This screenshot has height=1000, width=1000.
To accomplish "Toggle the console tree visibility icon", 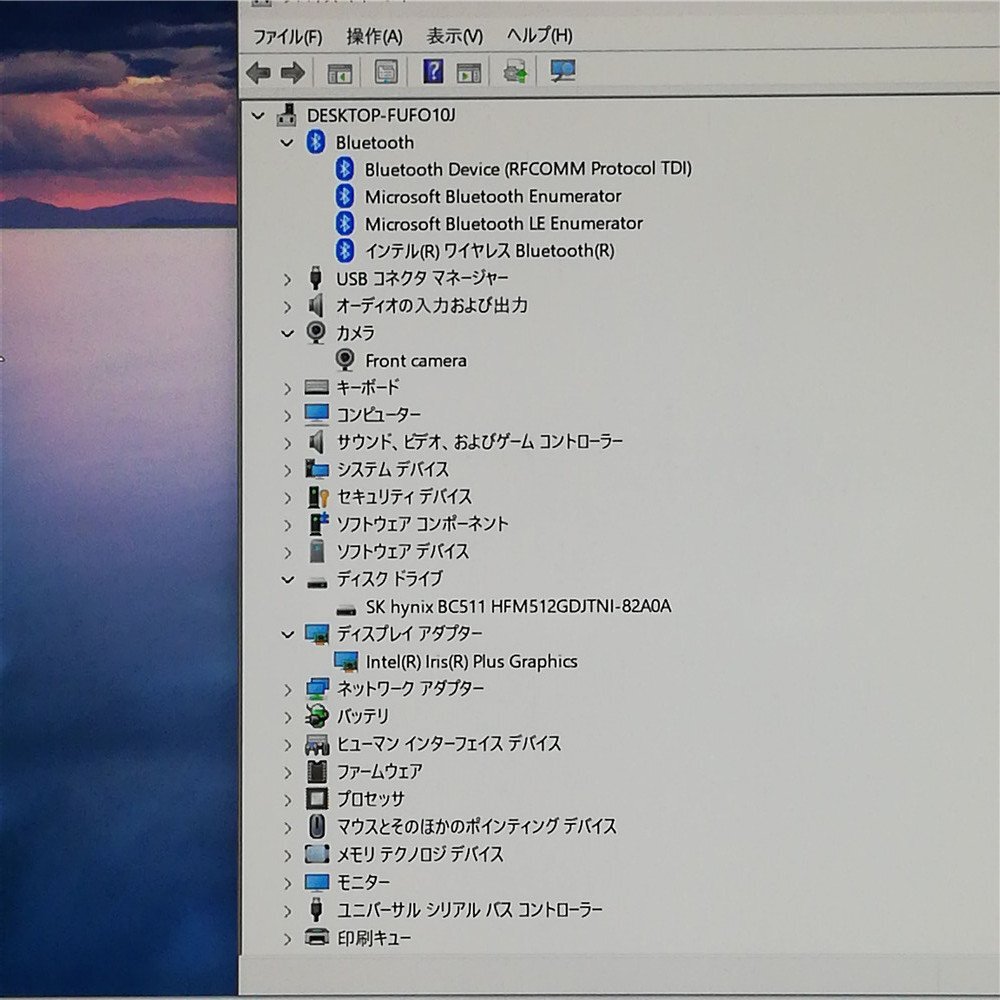I will pos(340,72).
